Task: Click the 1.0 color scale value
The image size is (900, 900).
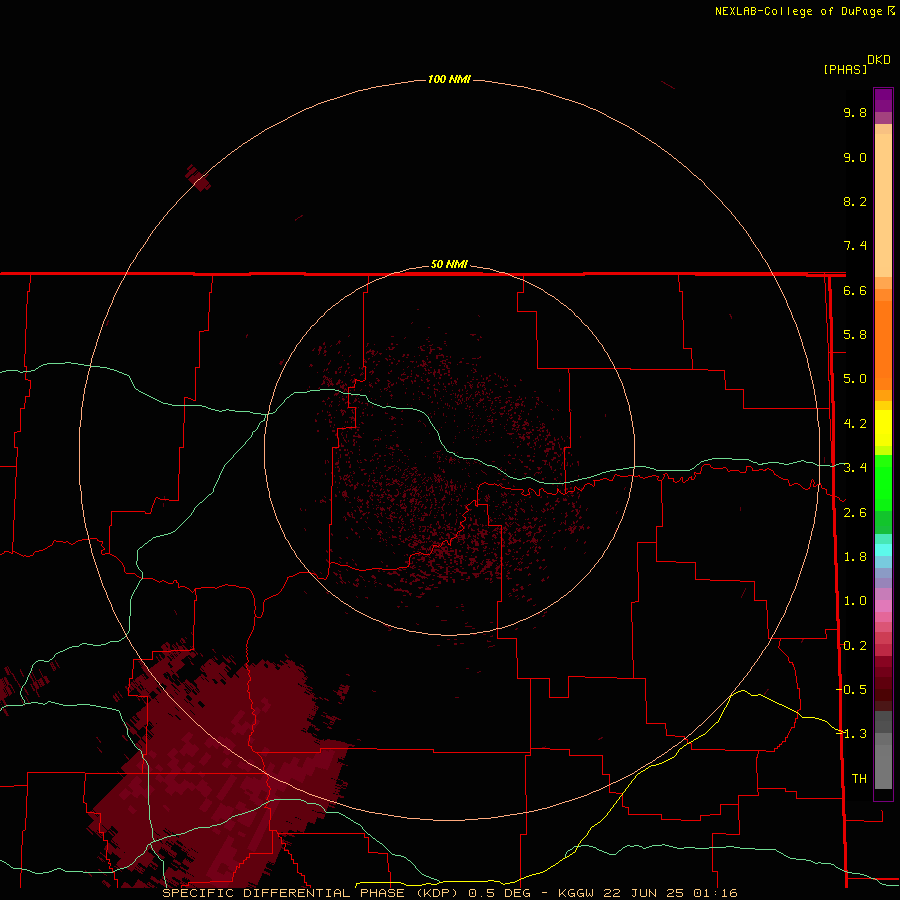Action: (x=855, y=601)
